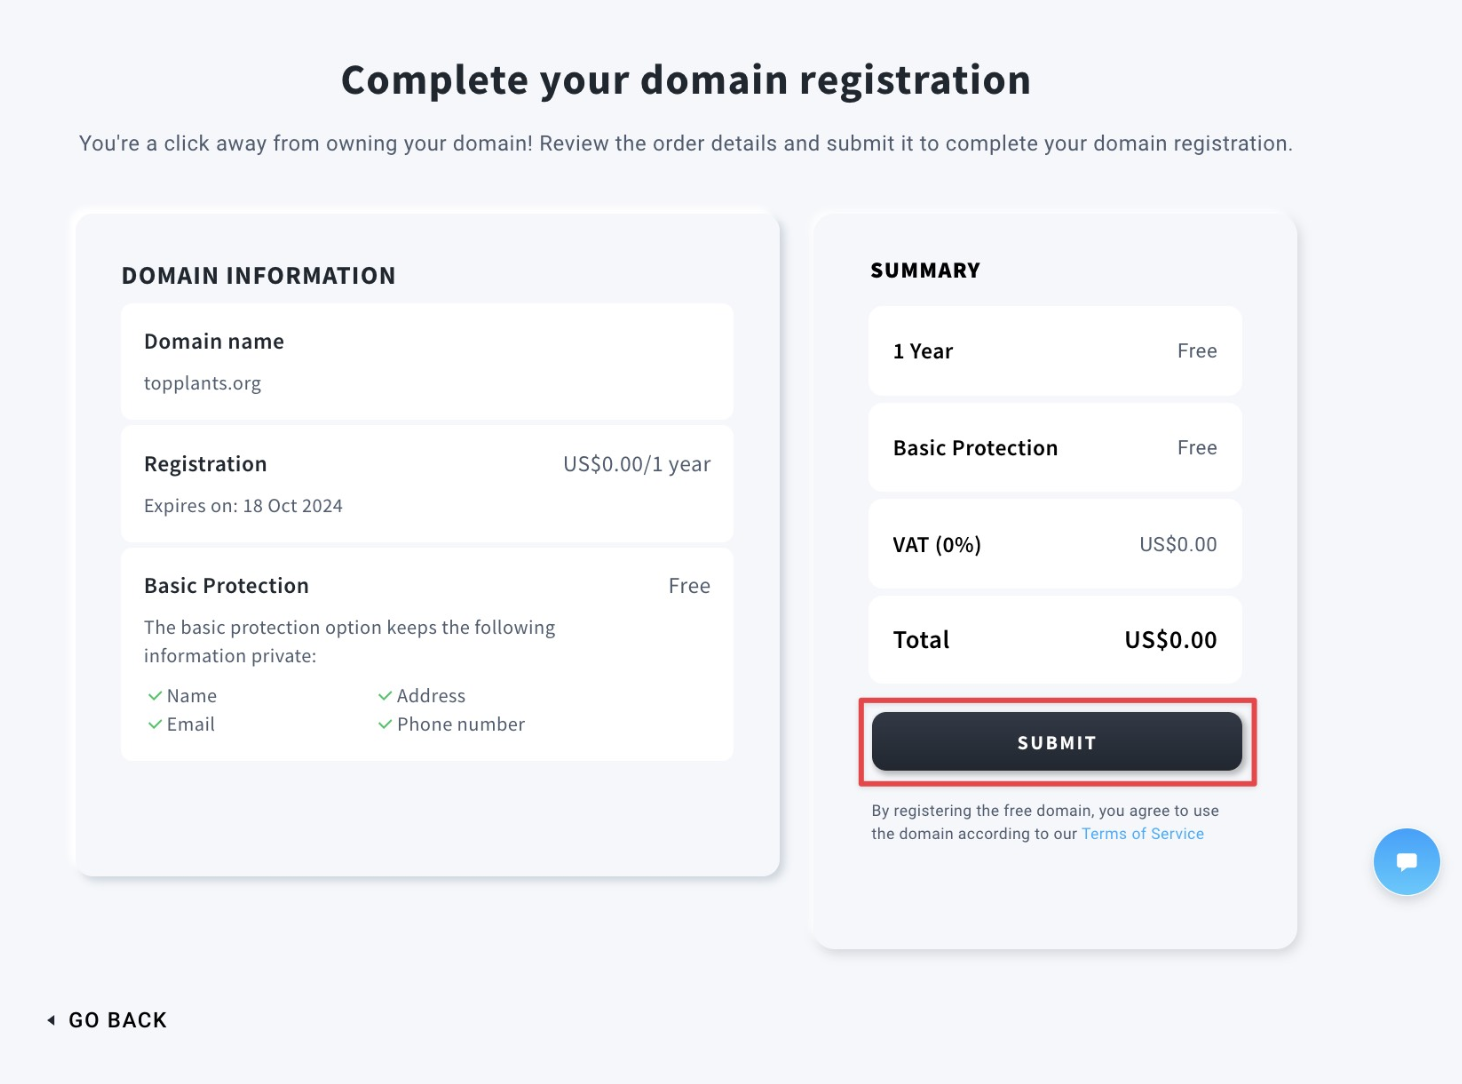Image resolution: width=1462 pixels, height=1084 pixels.
Task: Open the live chat bubble icon
Action: (1406, 862)
